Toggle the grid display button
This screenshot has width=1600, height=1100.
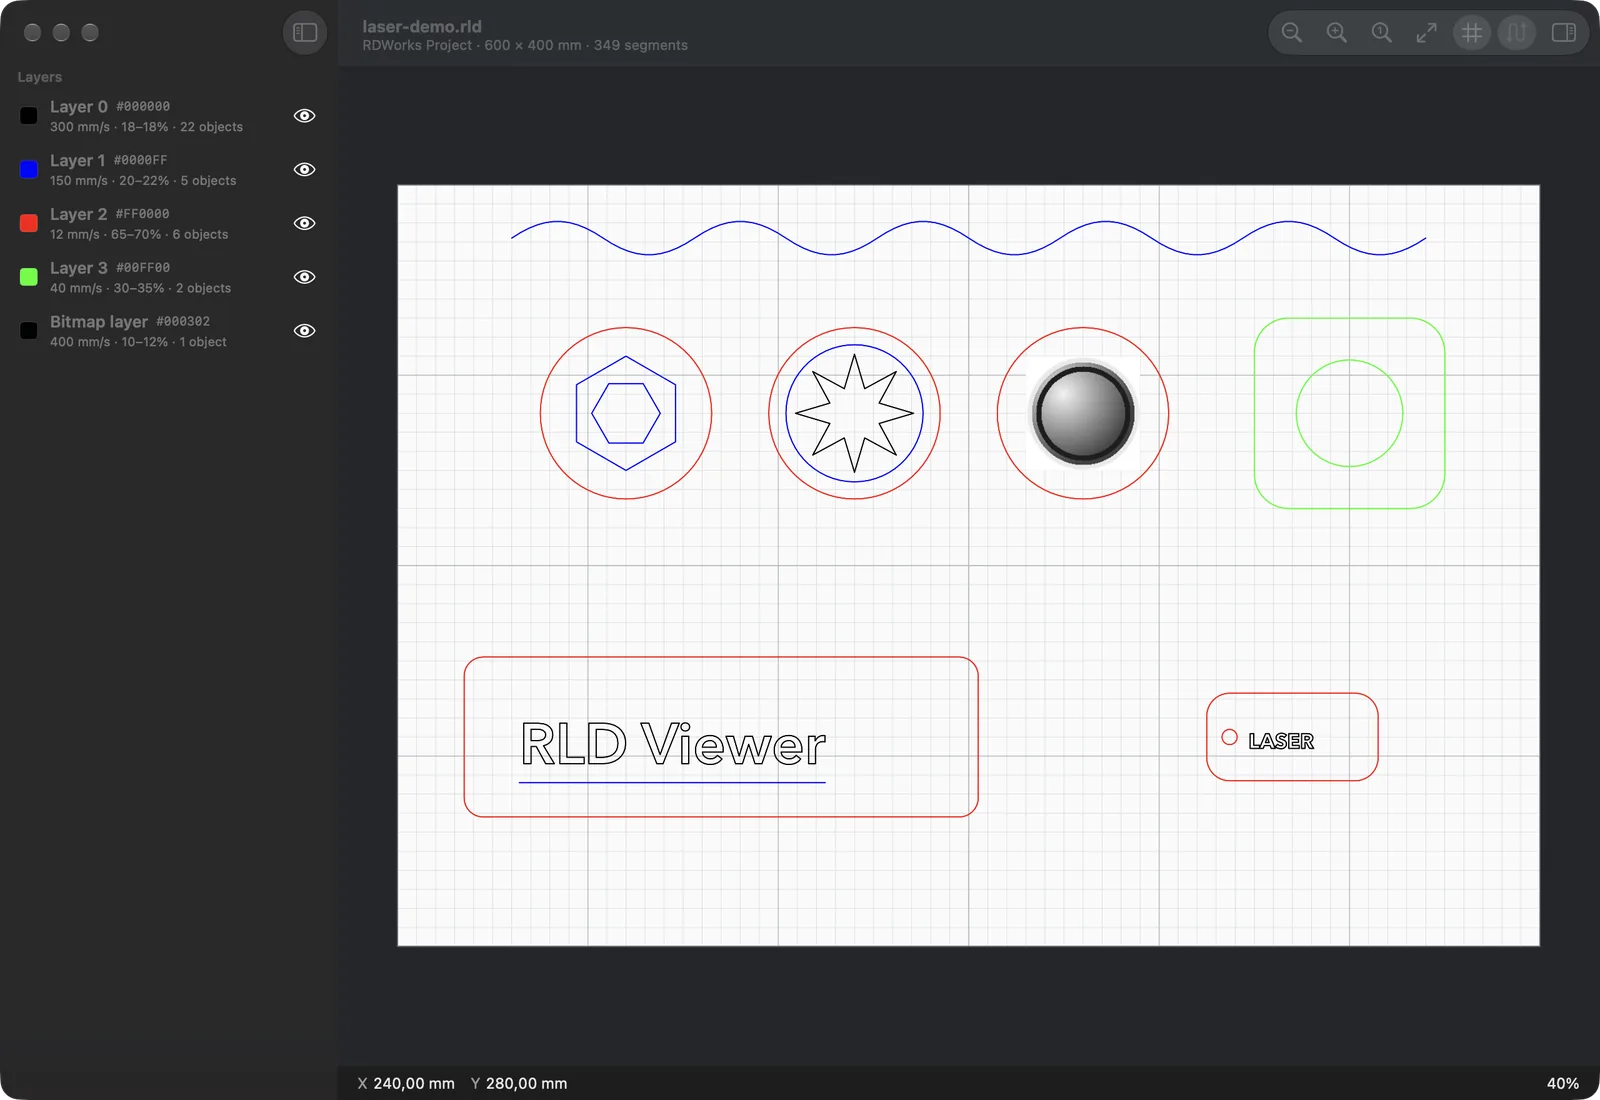click(x=1472, y=33)
